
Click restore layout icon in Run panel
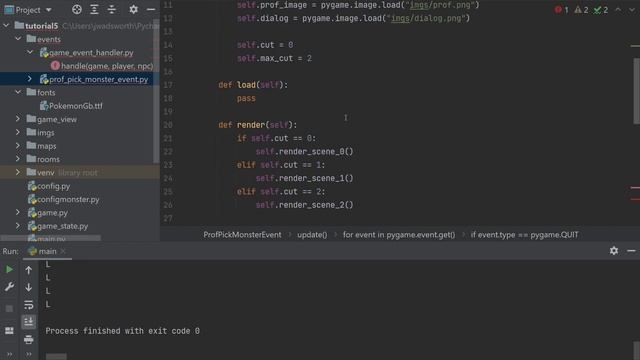tap(9, 330)
